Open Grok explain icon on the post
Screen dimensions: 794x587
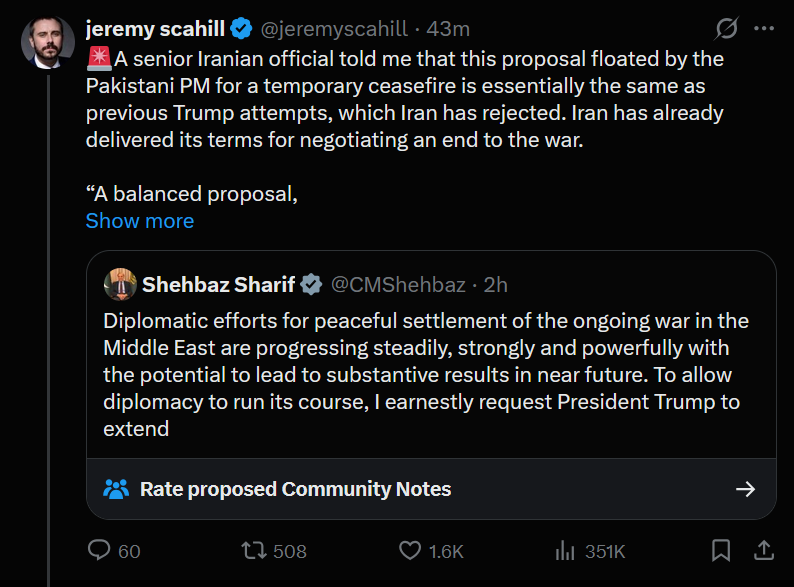point(727,29)
